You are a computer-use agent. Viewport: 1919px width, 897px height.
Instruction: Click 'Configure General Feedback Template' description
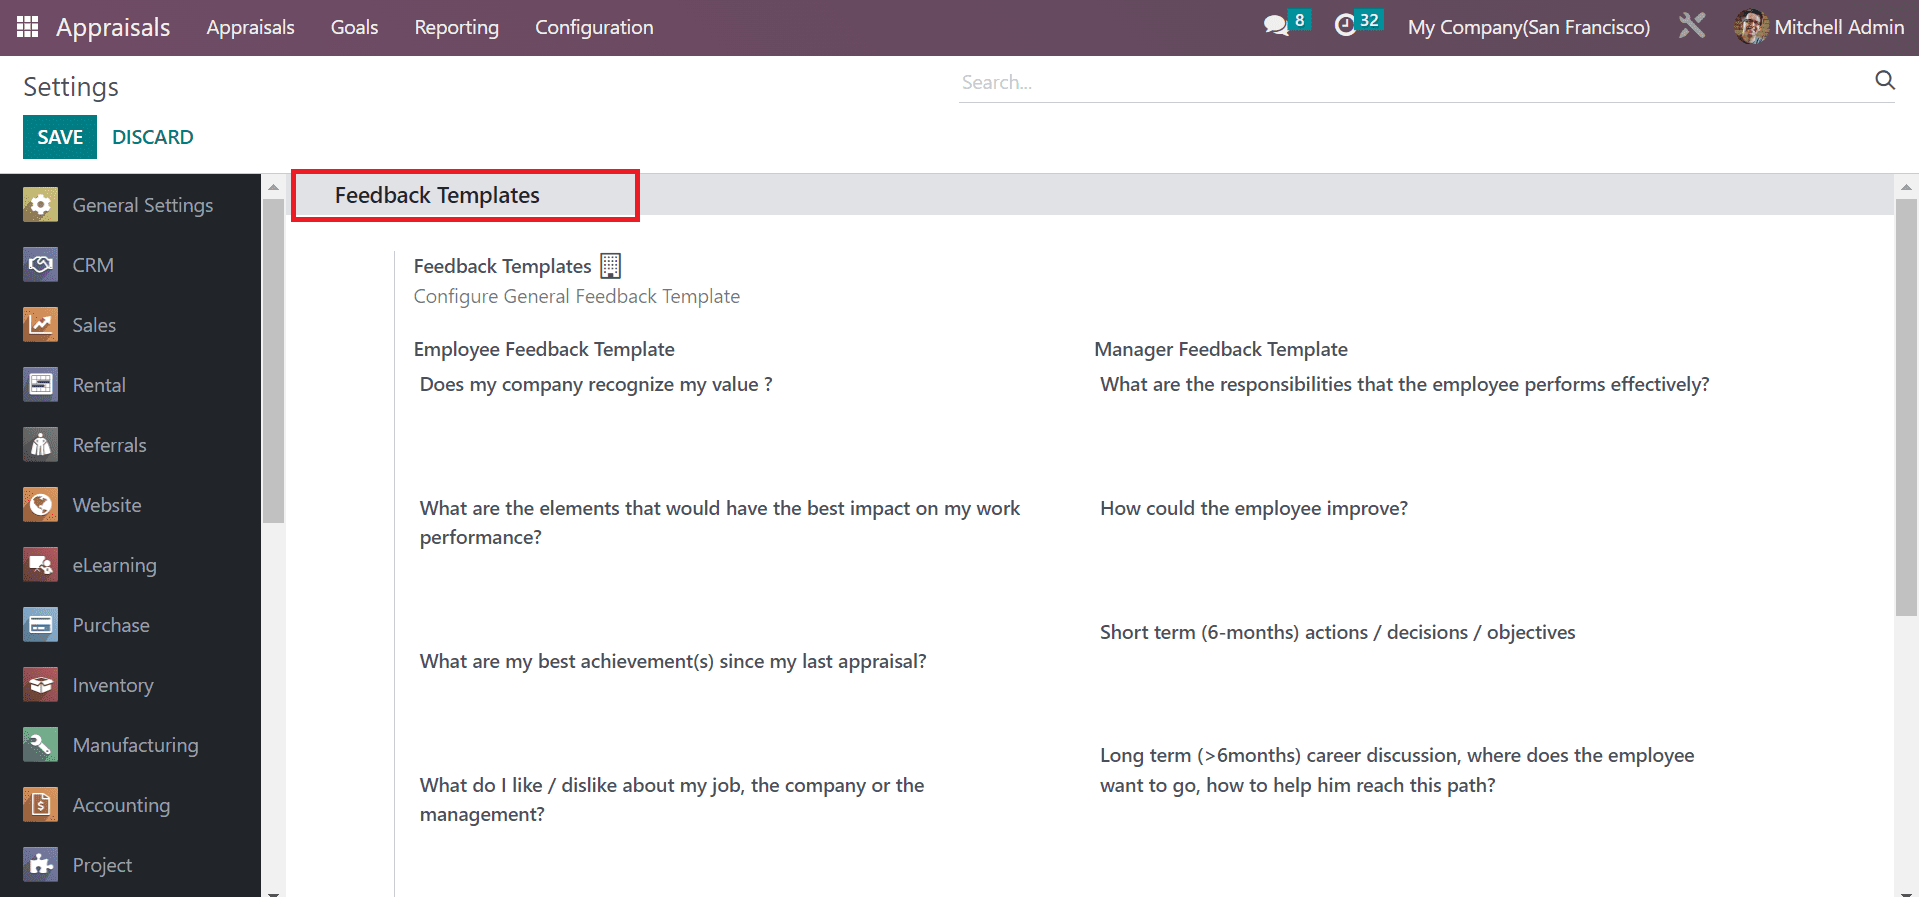[577, 296]
